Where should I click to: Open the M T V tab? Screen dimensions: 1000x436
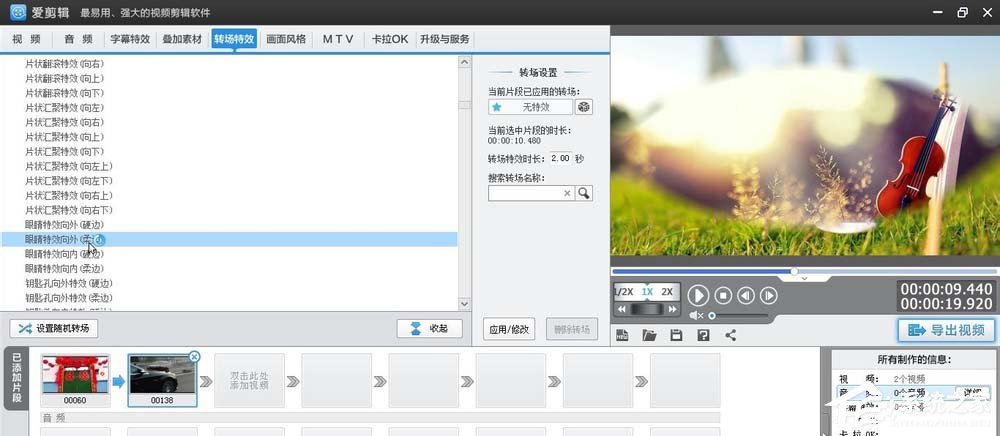[338, 39]
